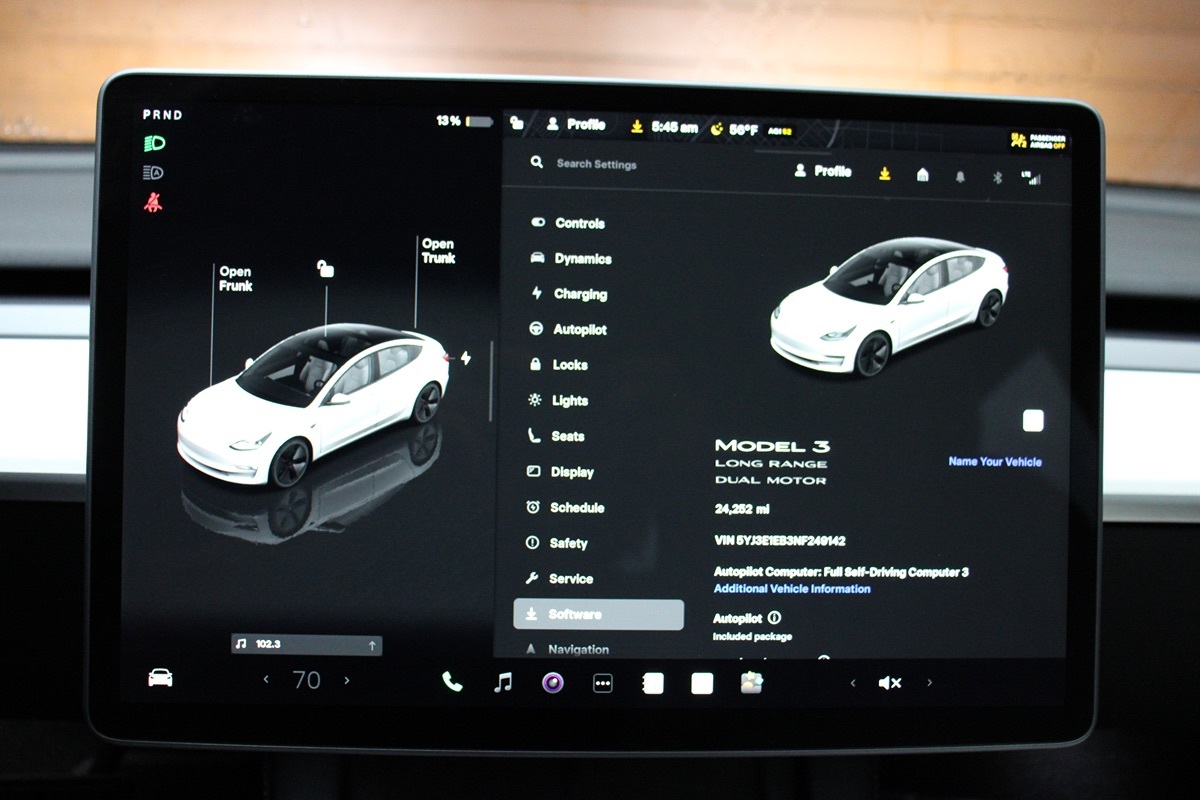1200x800 pixels.
Task: Toggle mute on the volume speaker icon
Action: (889, 683)
